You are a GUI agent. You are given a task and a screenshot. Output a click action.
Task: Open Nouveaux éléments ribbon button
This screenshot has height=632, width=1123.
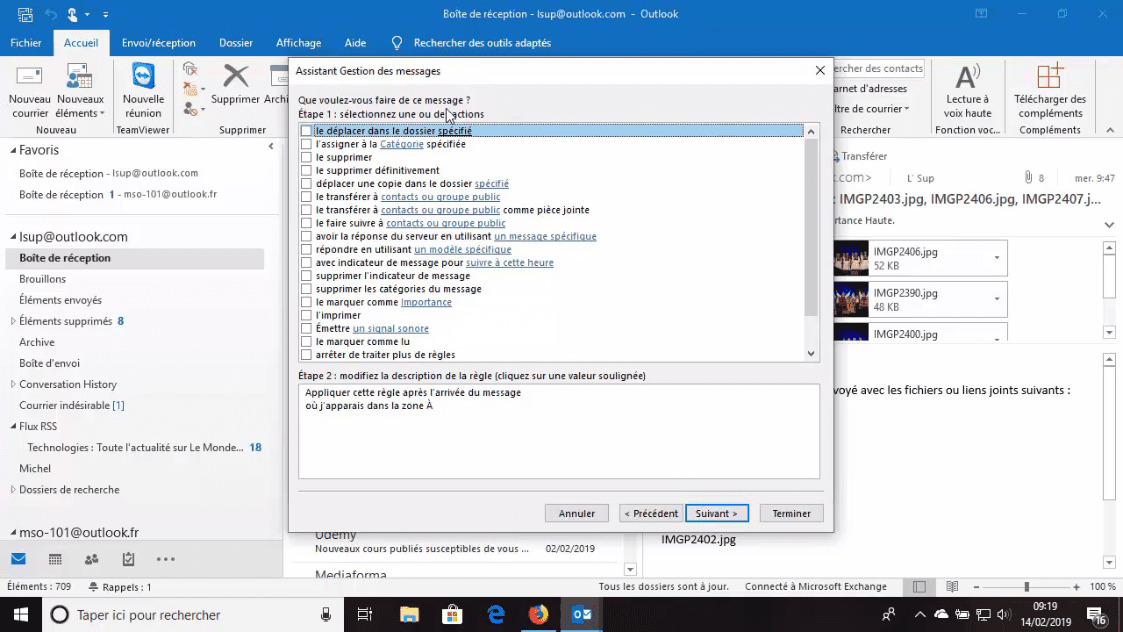tap(79, 92)
